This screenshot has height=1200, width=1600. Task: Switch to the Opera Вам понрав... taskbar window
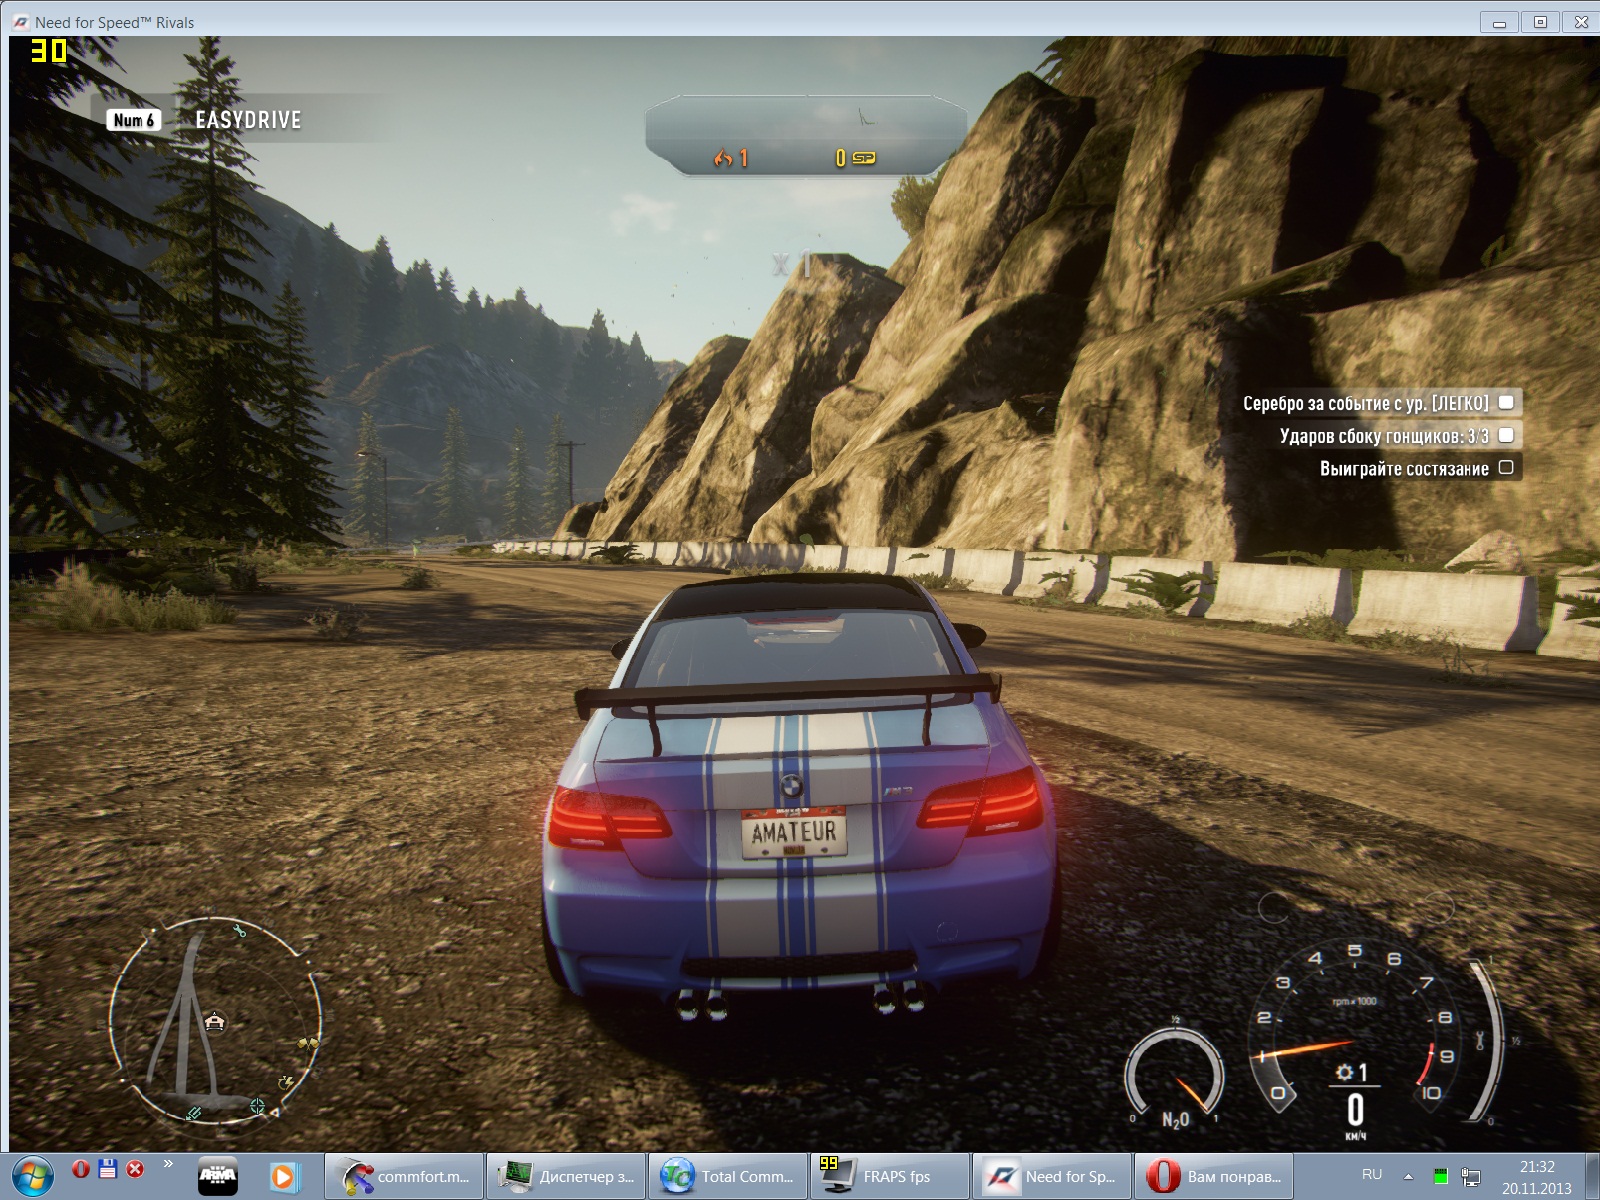coord(1214,1176)
